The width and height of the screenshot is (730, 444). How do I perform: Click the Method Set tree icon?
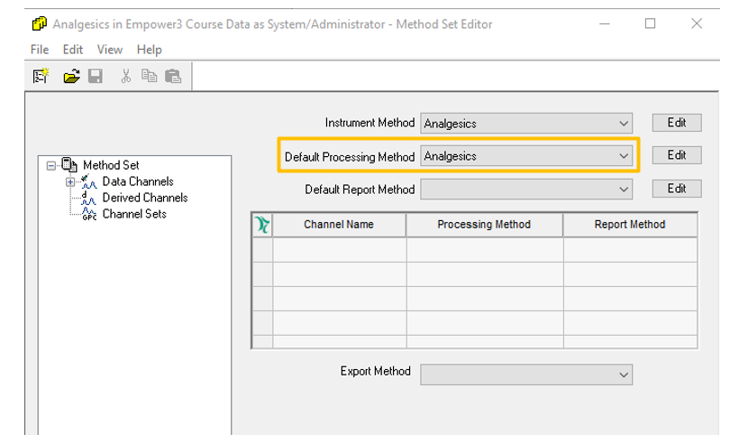click(x=69, y=165)
